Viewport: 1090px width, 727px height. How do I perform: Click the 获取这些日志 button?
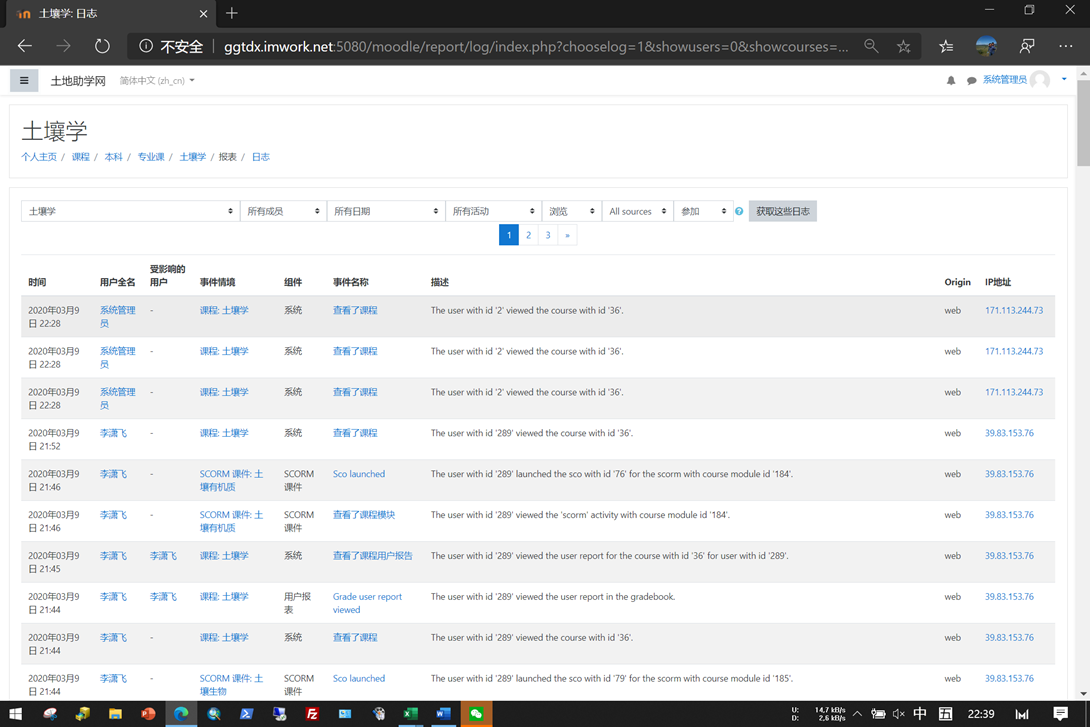pos(782,212)
